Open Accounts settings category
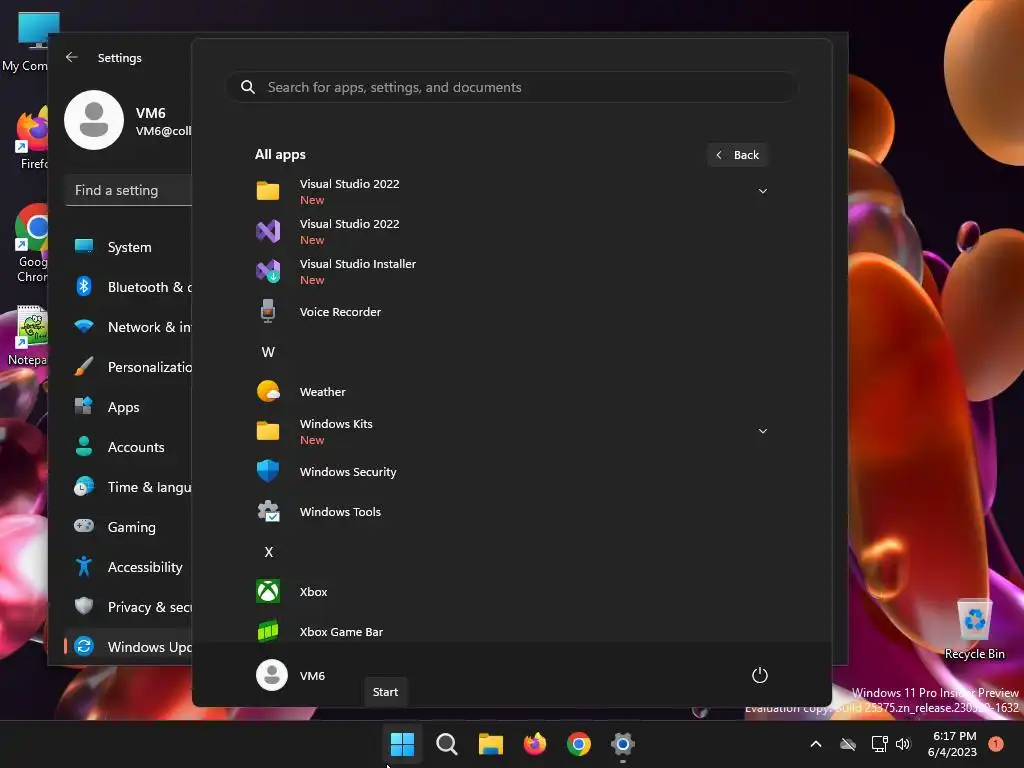This screenshot has width=1024, height=768. [x=128, y=447]
